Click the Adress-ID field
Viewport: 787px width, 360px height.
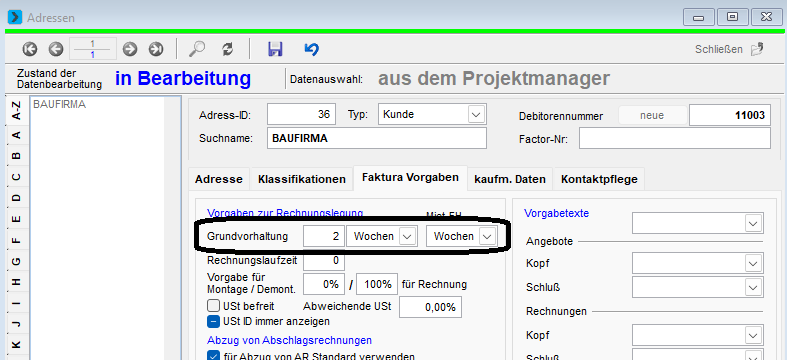(x=301, y=114)
